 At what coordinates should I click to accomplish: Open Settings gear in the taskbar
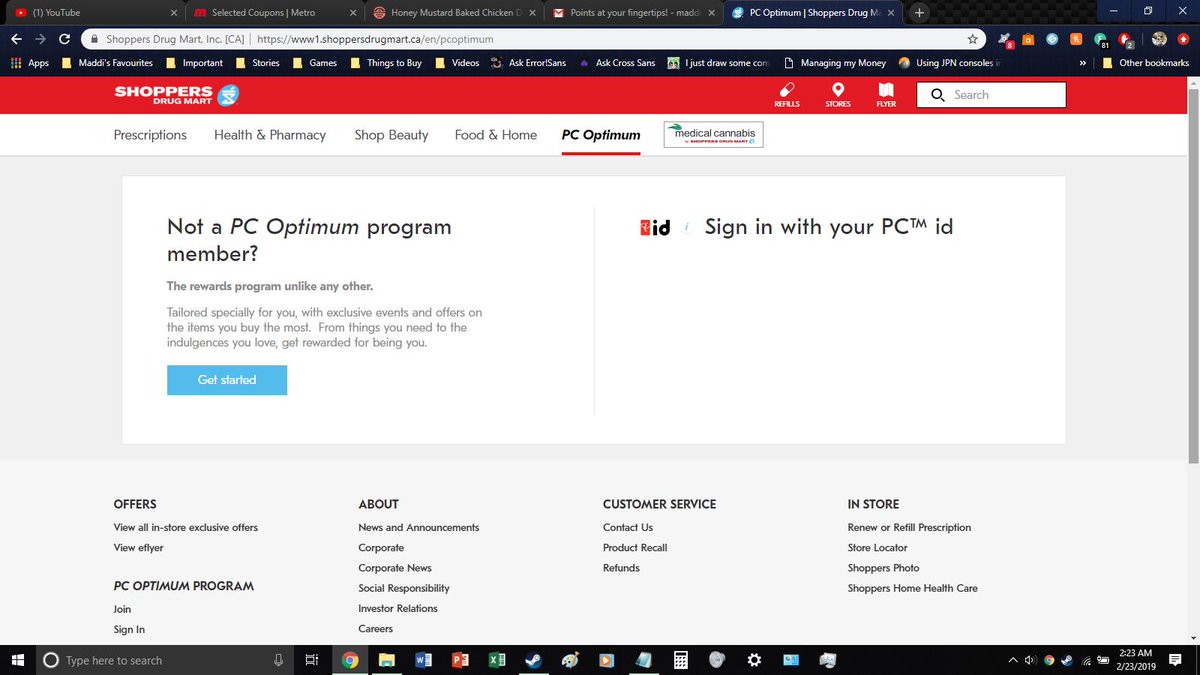754,660
